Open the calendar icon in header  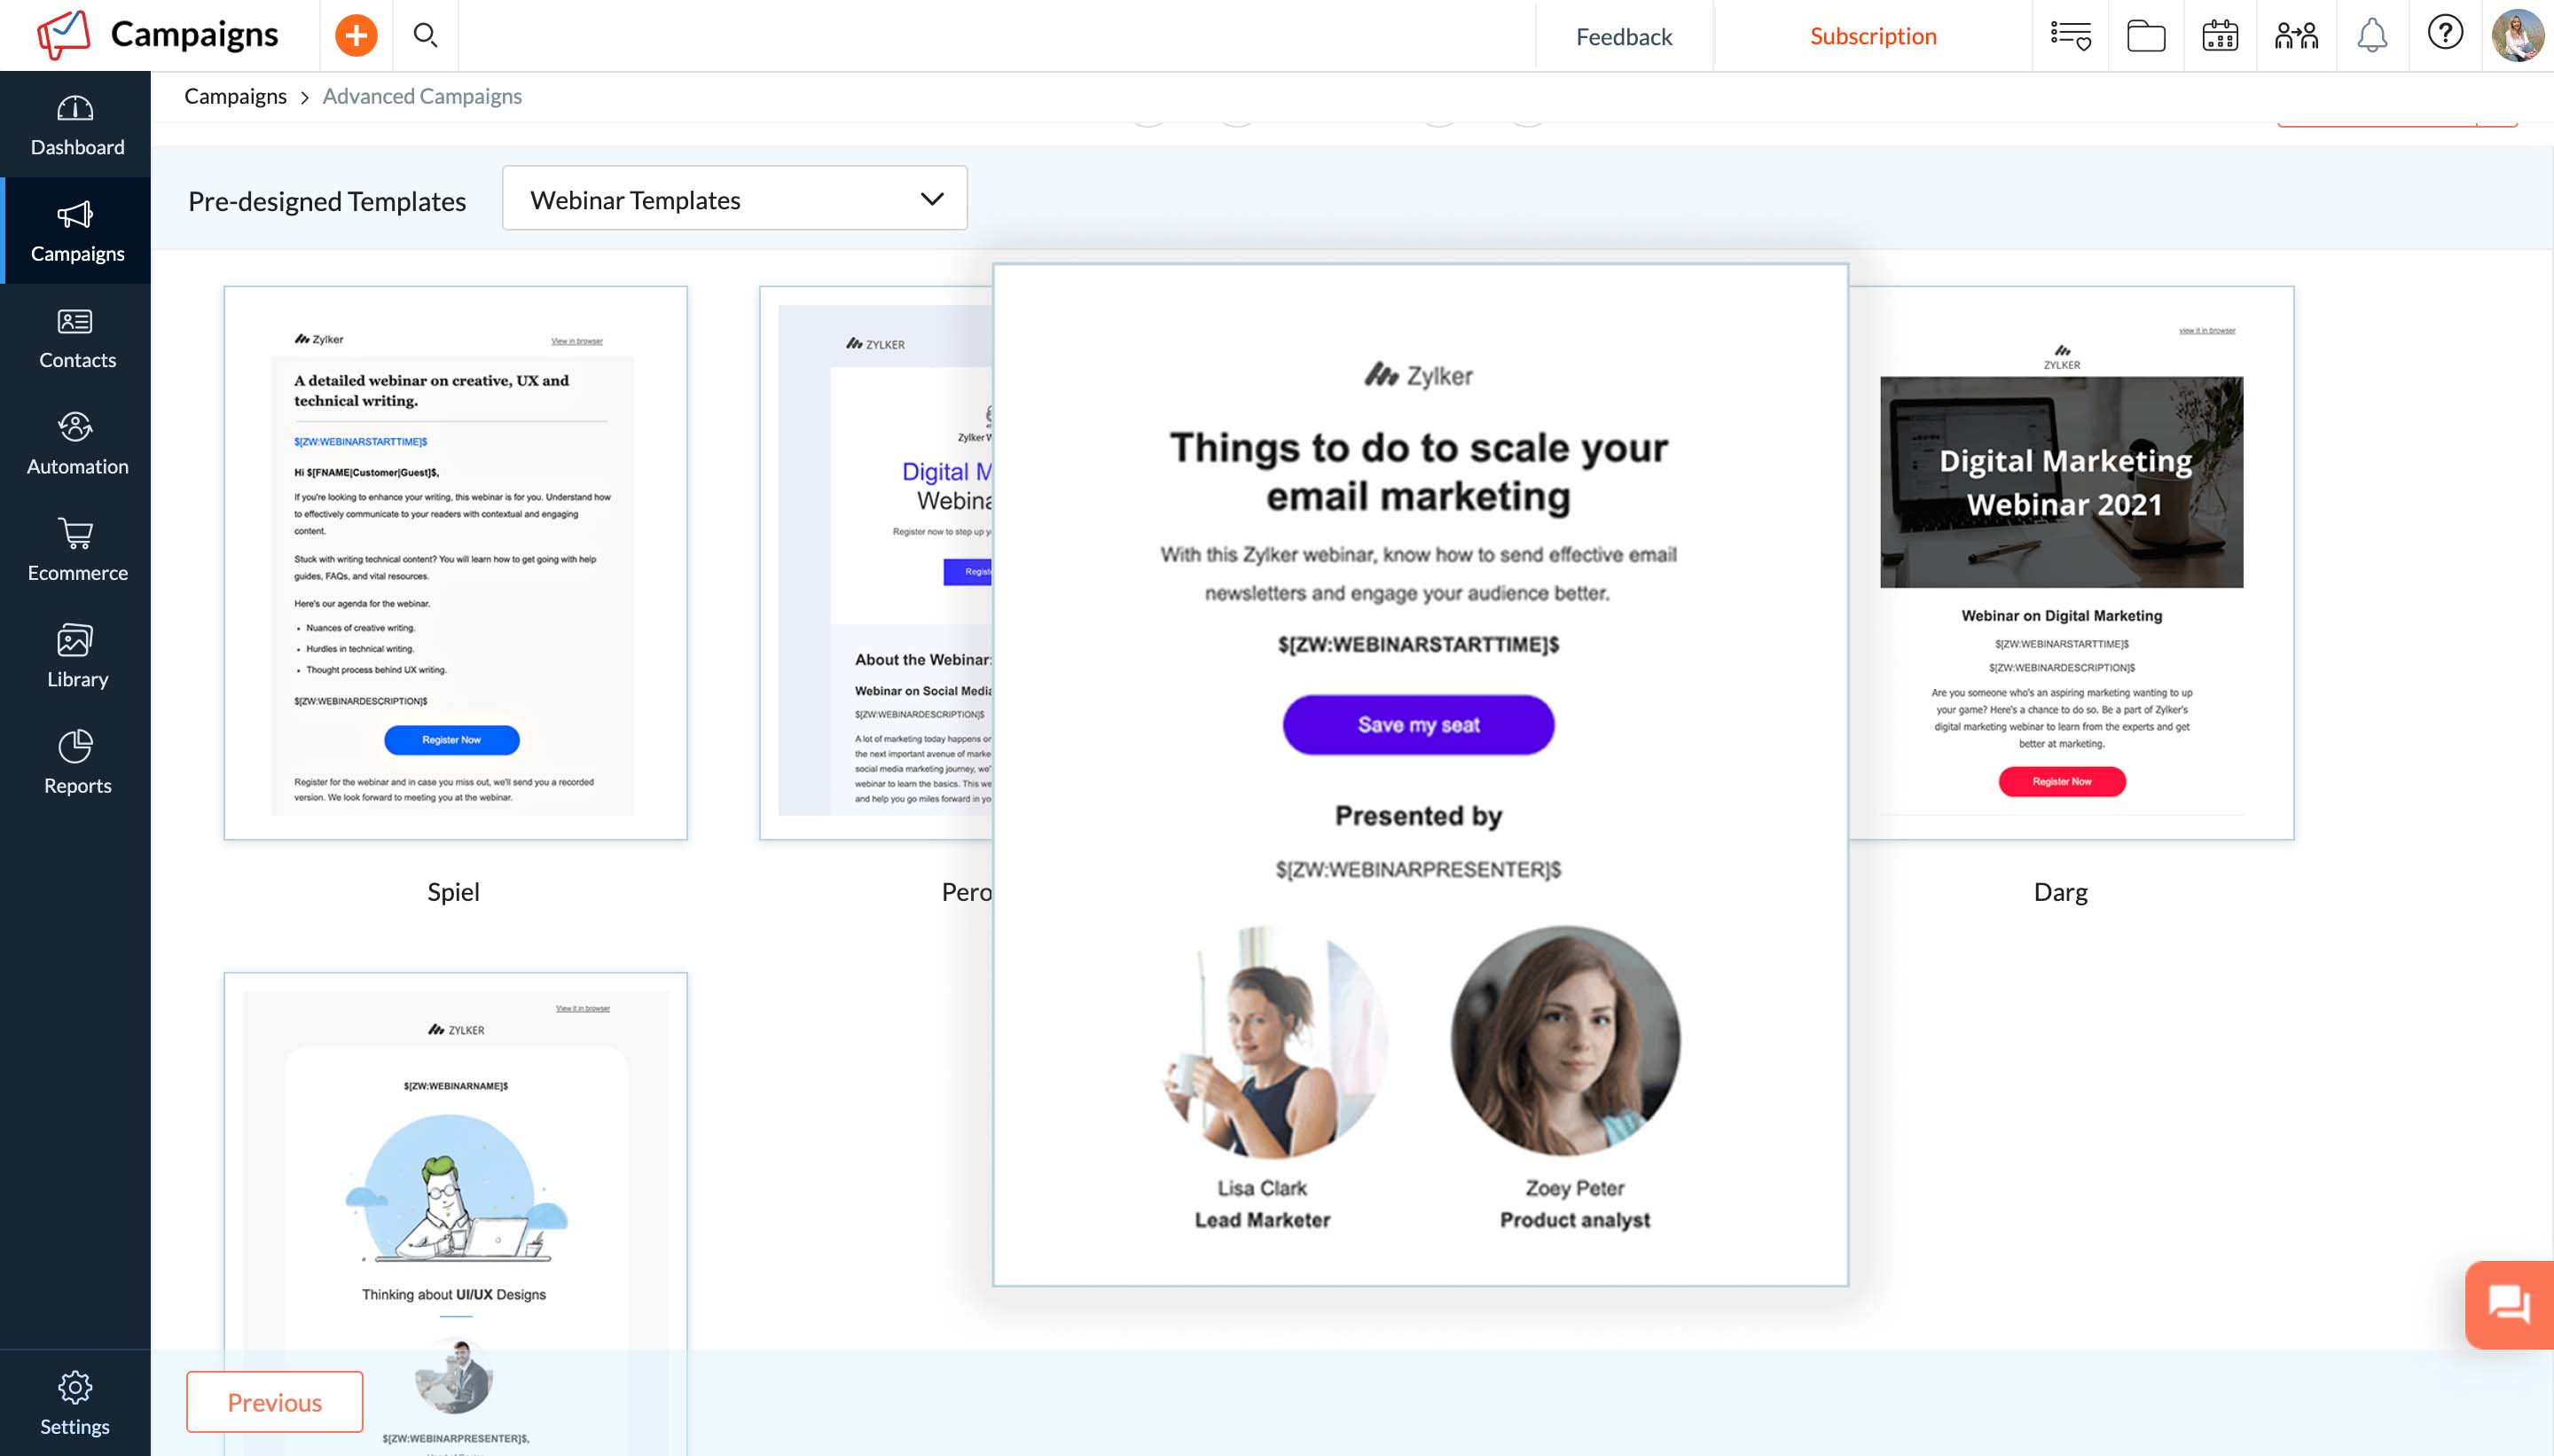(2220, 36)
